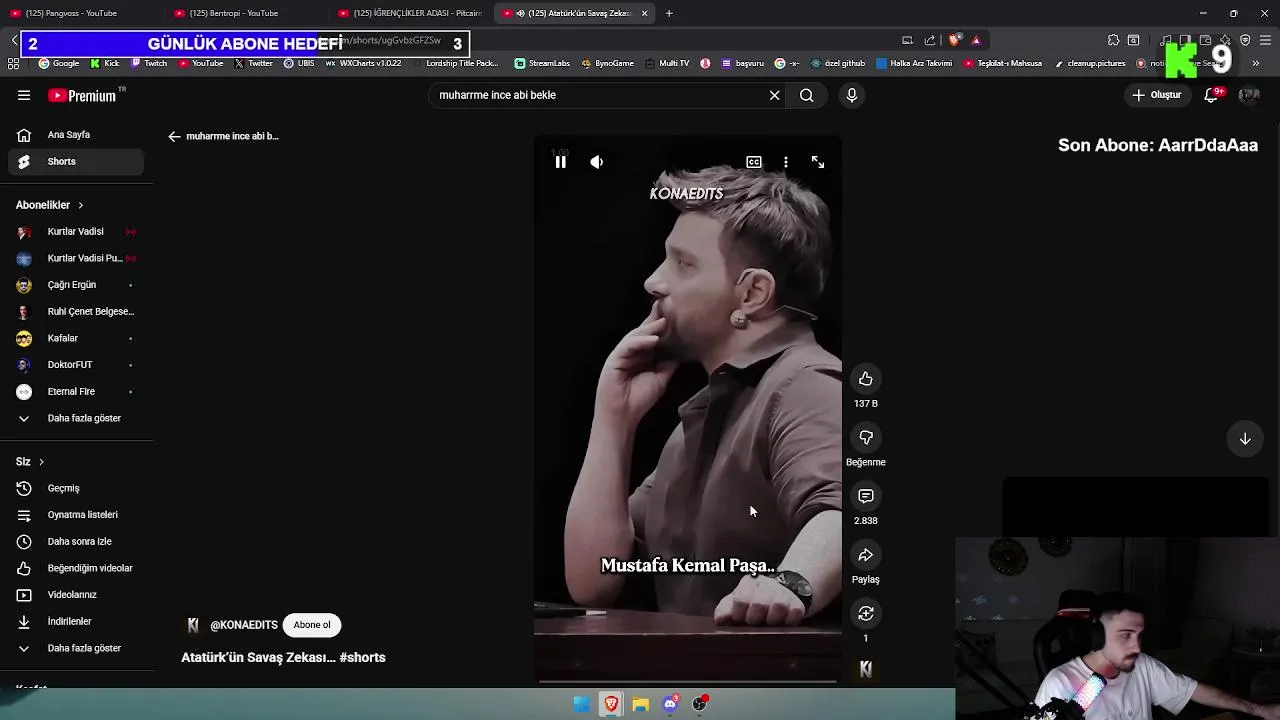Image resolution: width=1280 pixels, height=720 pixels.
Task: Open the StreamLabs bookmark
Action: pyautogui.click(x=542, y=63)
